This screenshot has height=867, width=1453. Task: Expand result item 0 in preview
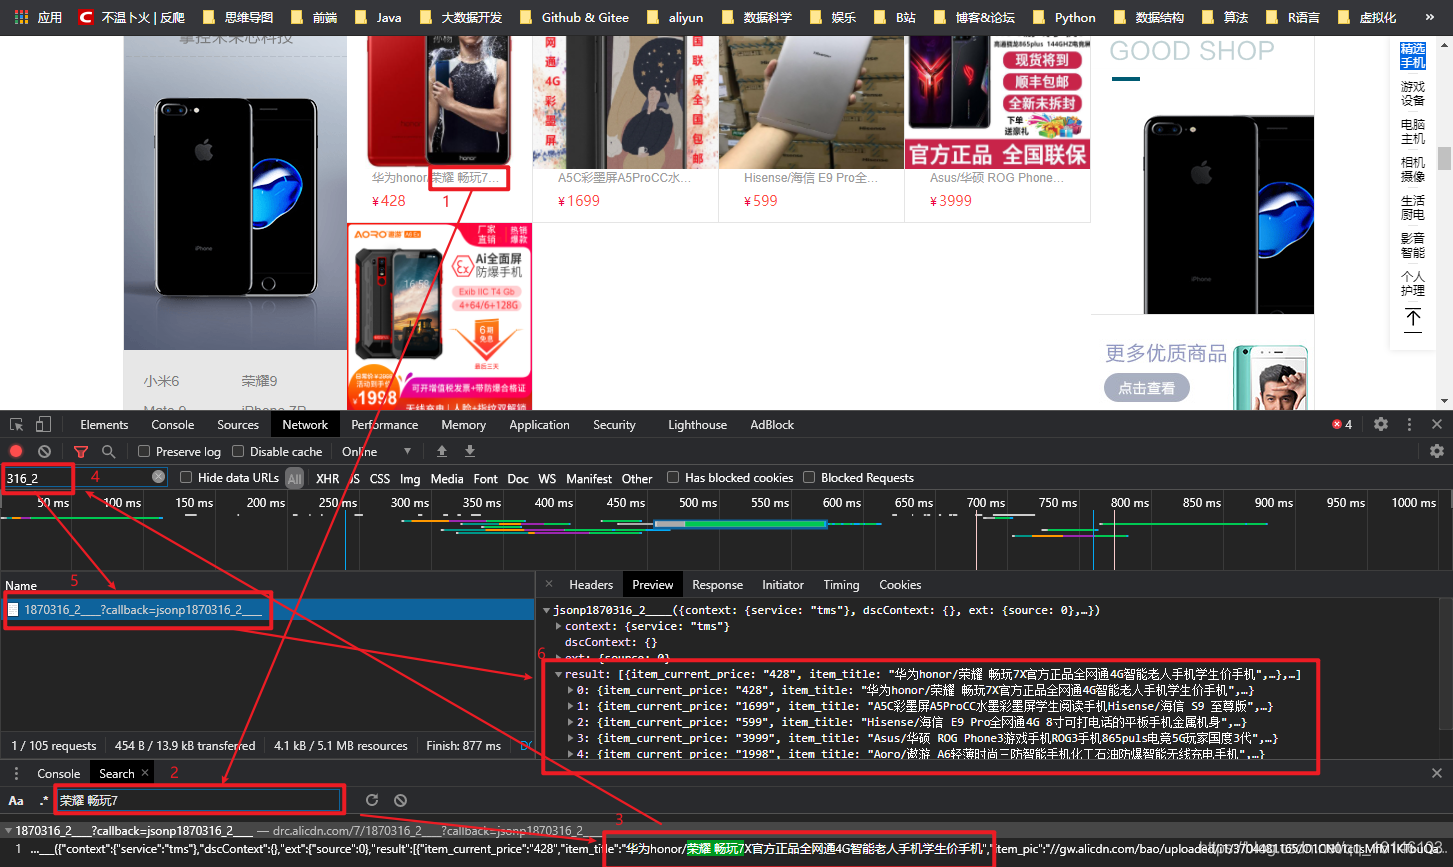point(570,690)
